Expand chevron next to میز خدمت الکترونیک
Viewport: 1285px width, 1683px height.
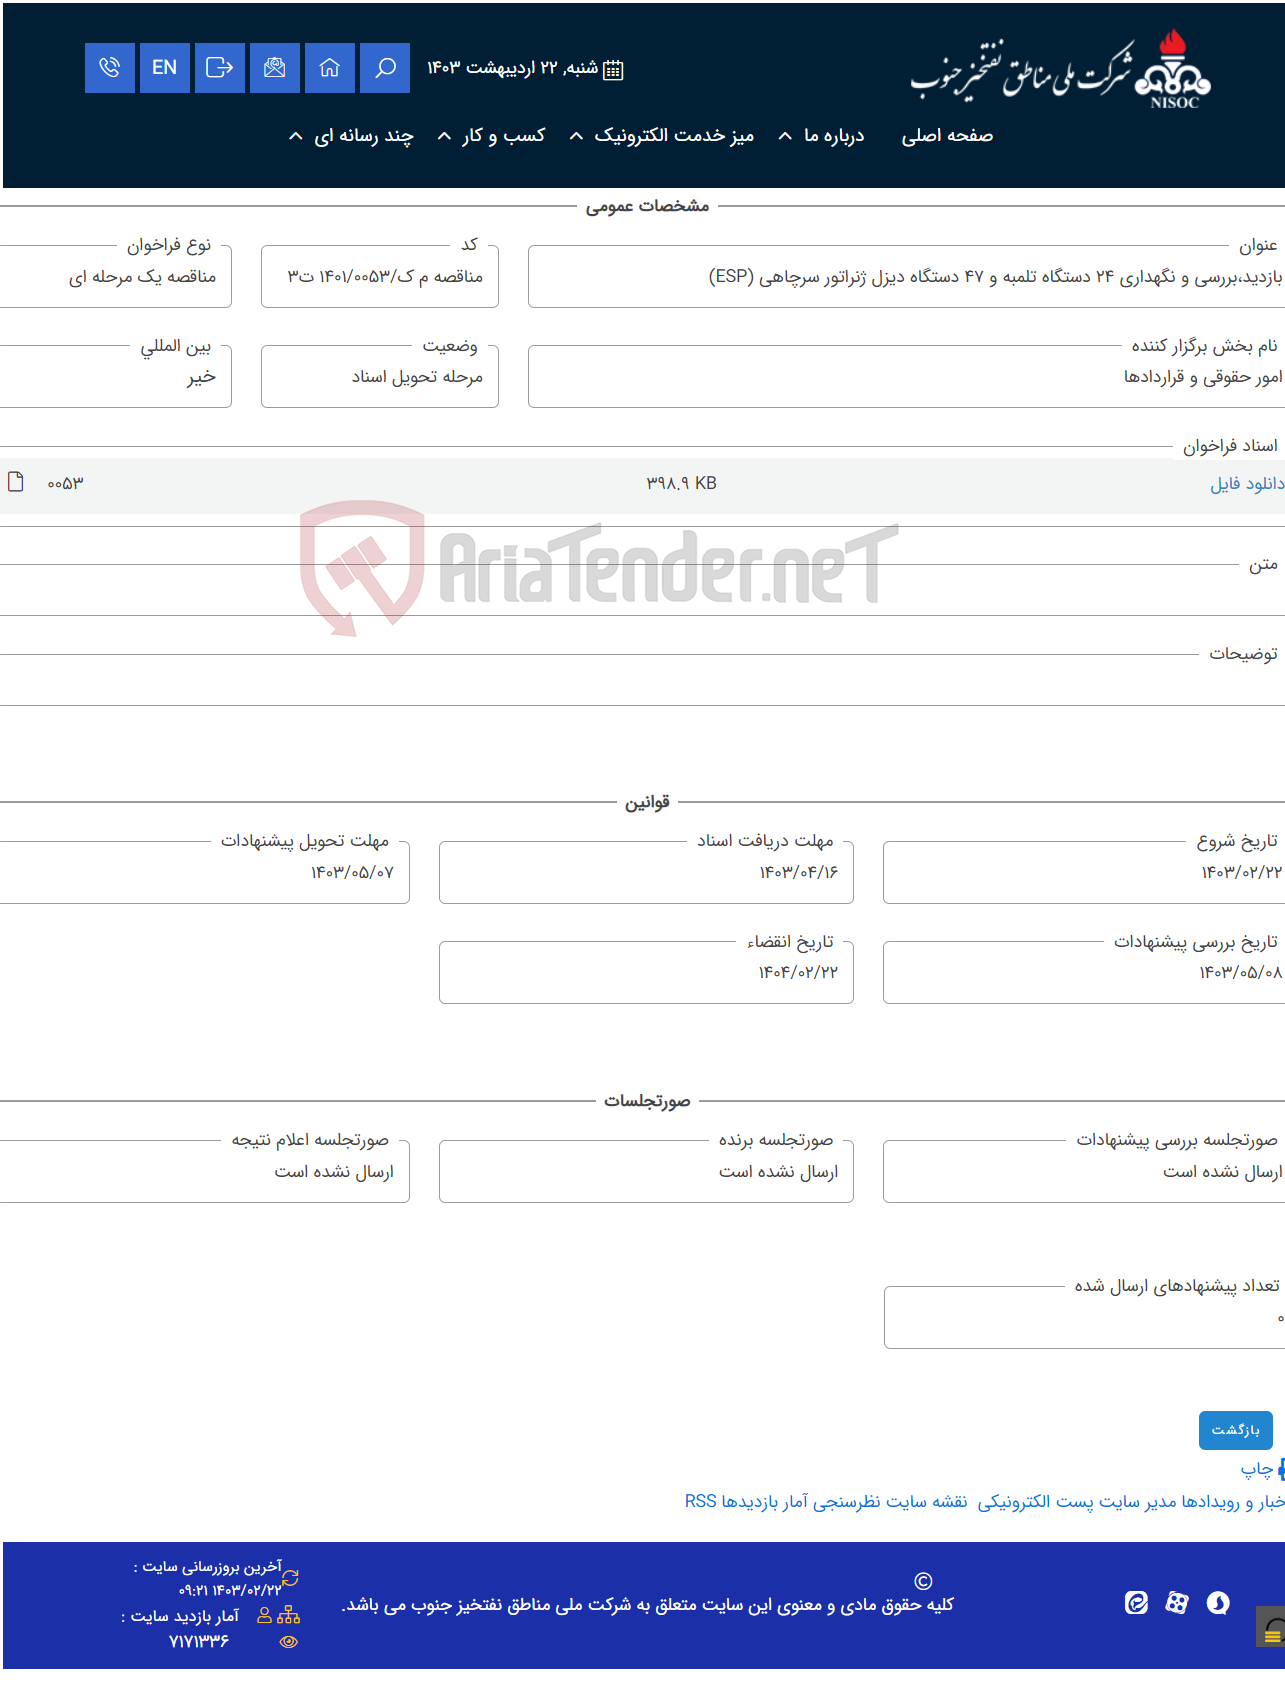point(576,136)
